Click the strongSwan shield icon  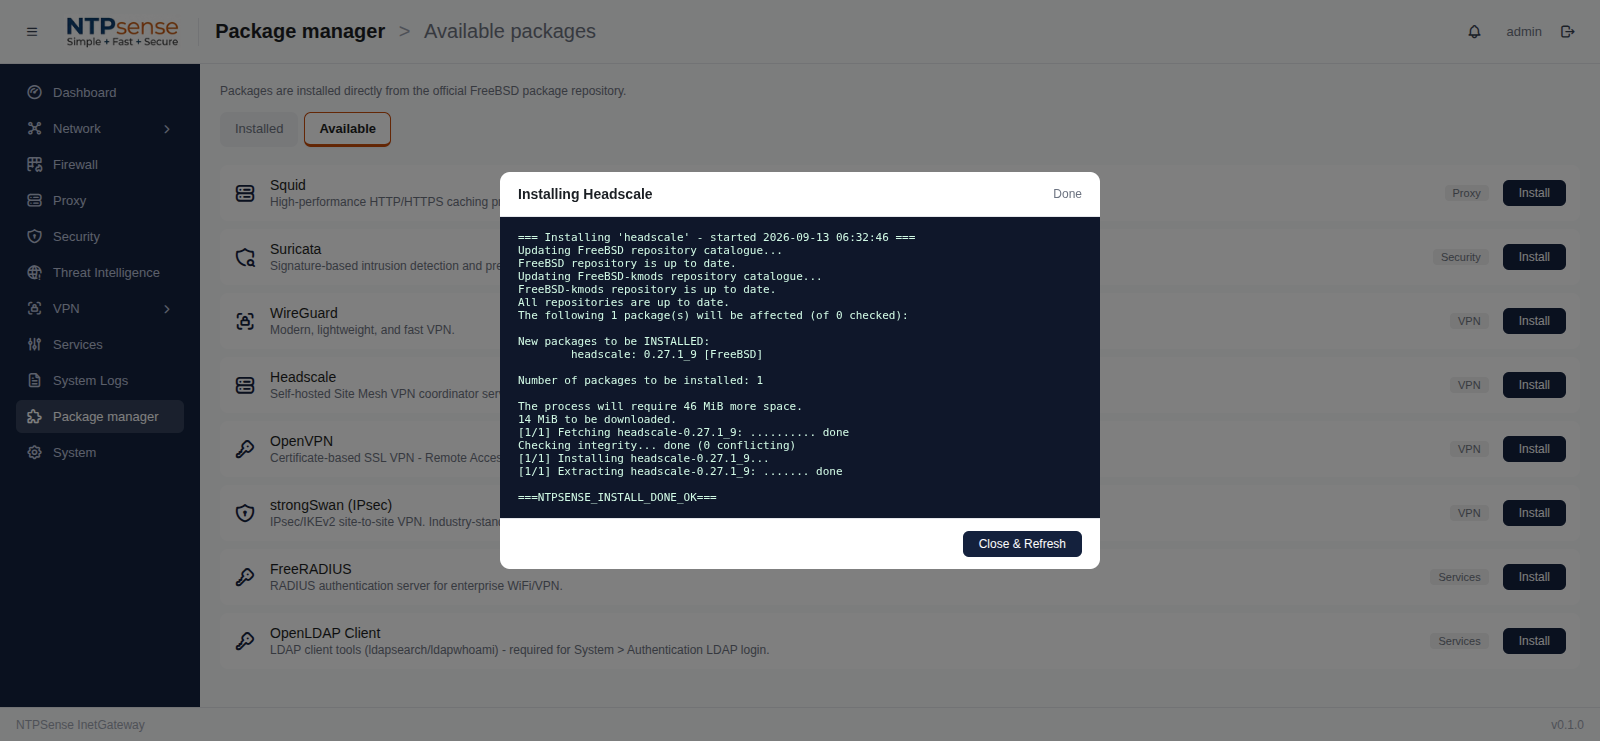[245, 513]
